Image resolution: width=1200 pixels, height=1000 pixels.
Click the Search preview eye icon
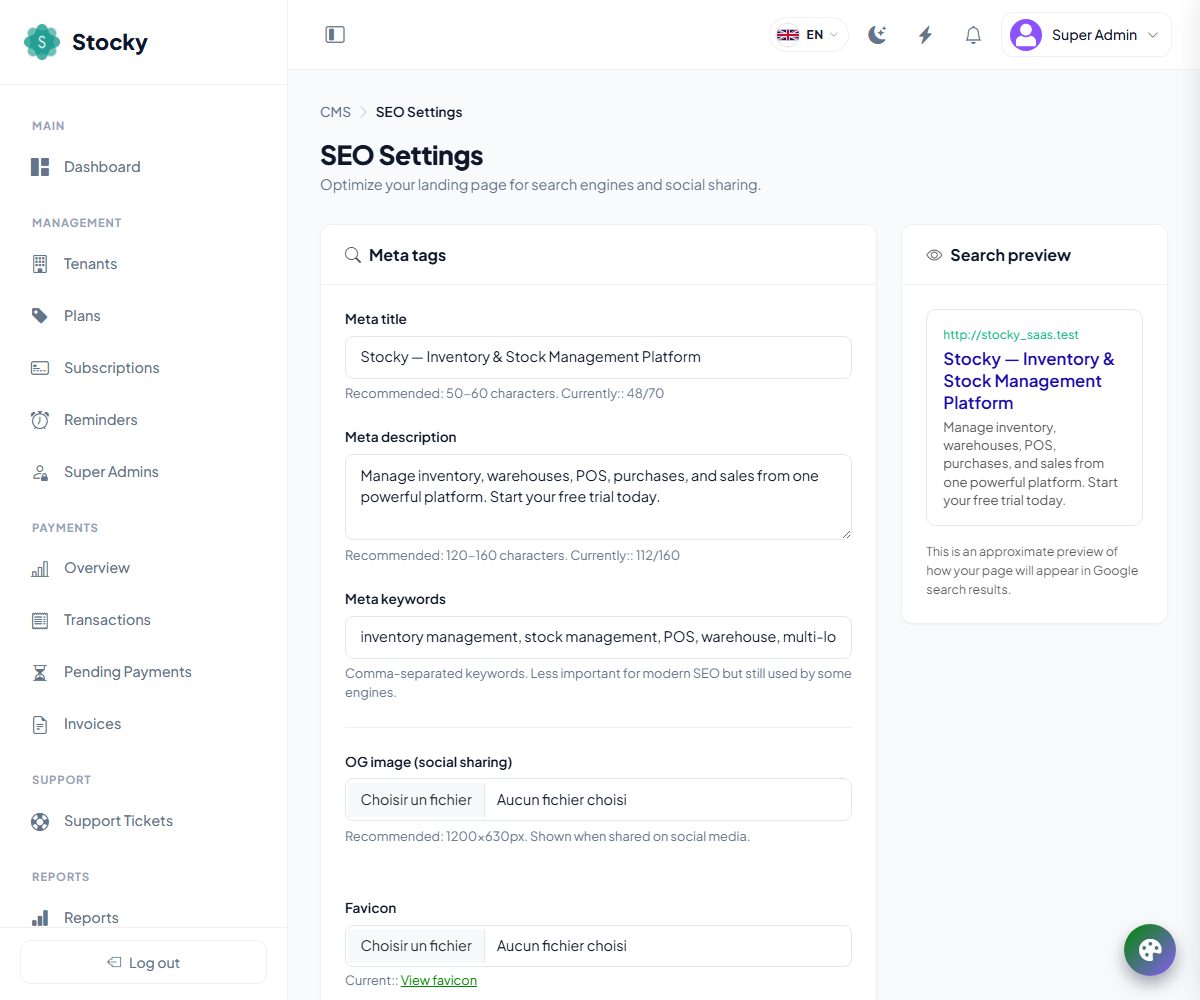(934, 255)
